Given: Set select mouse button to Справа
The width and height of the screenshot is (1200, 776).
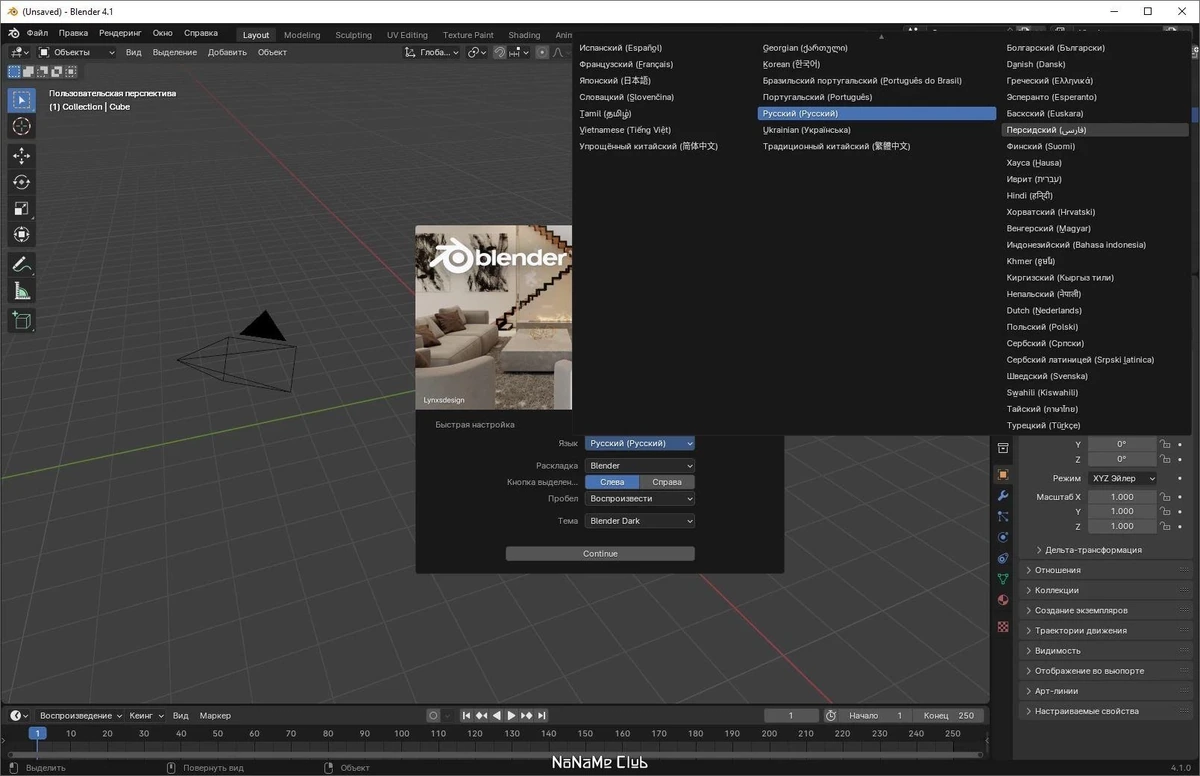Looking at the screenshot, I should 667,482.
